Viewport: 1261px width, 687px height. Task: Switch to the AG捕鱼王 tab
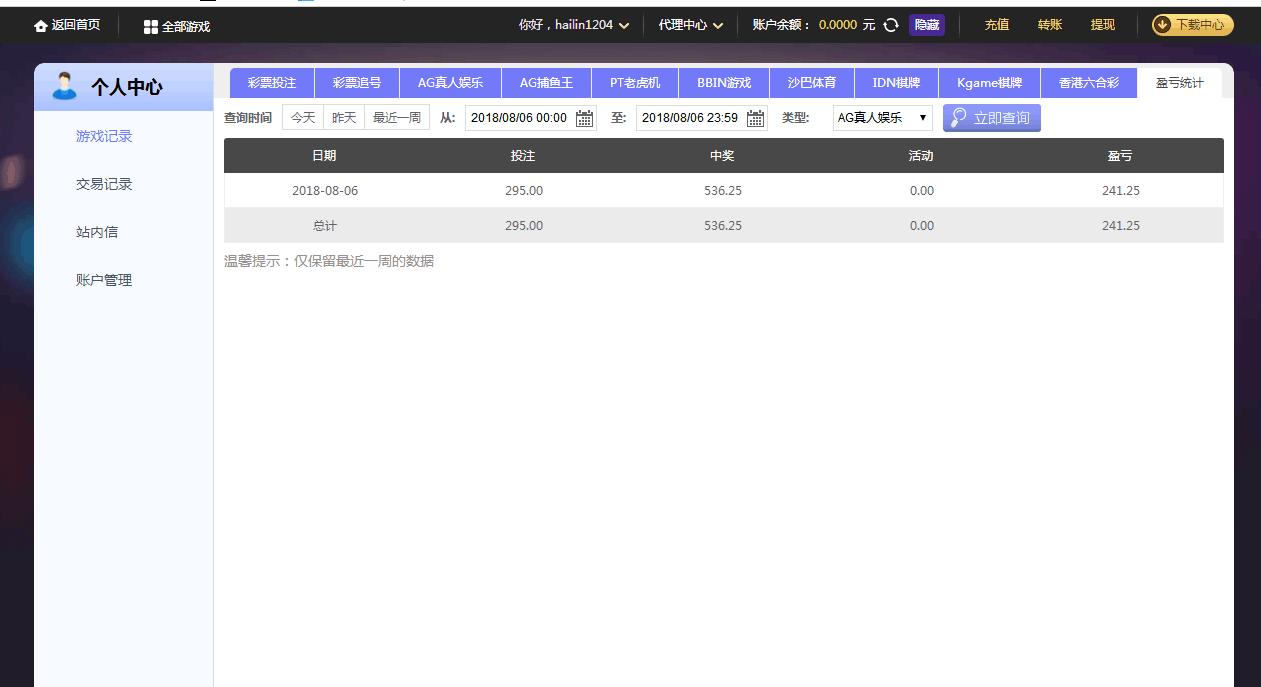pyautogui.click(x=546, y=83)
